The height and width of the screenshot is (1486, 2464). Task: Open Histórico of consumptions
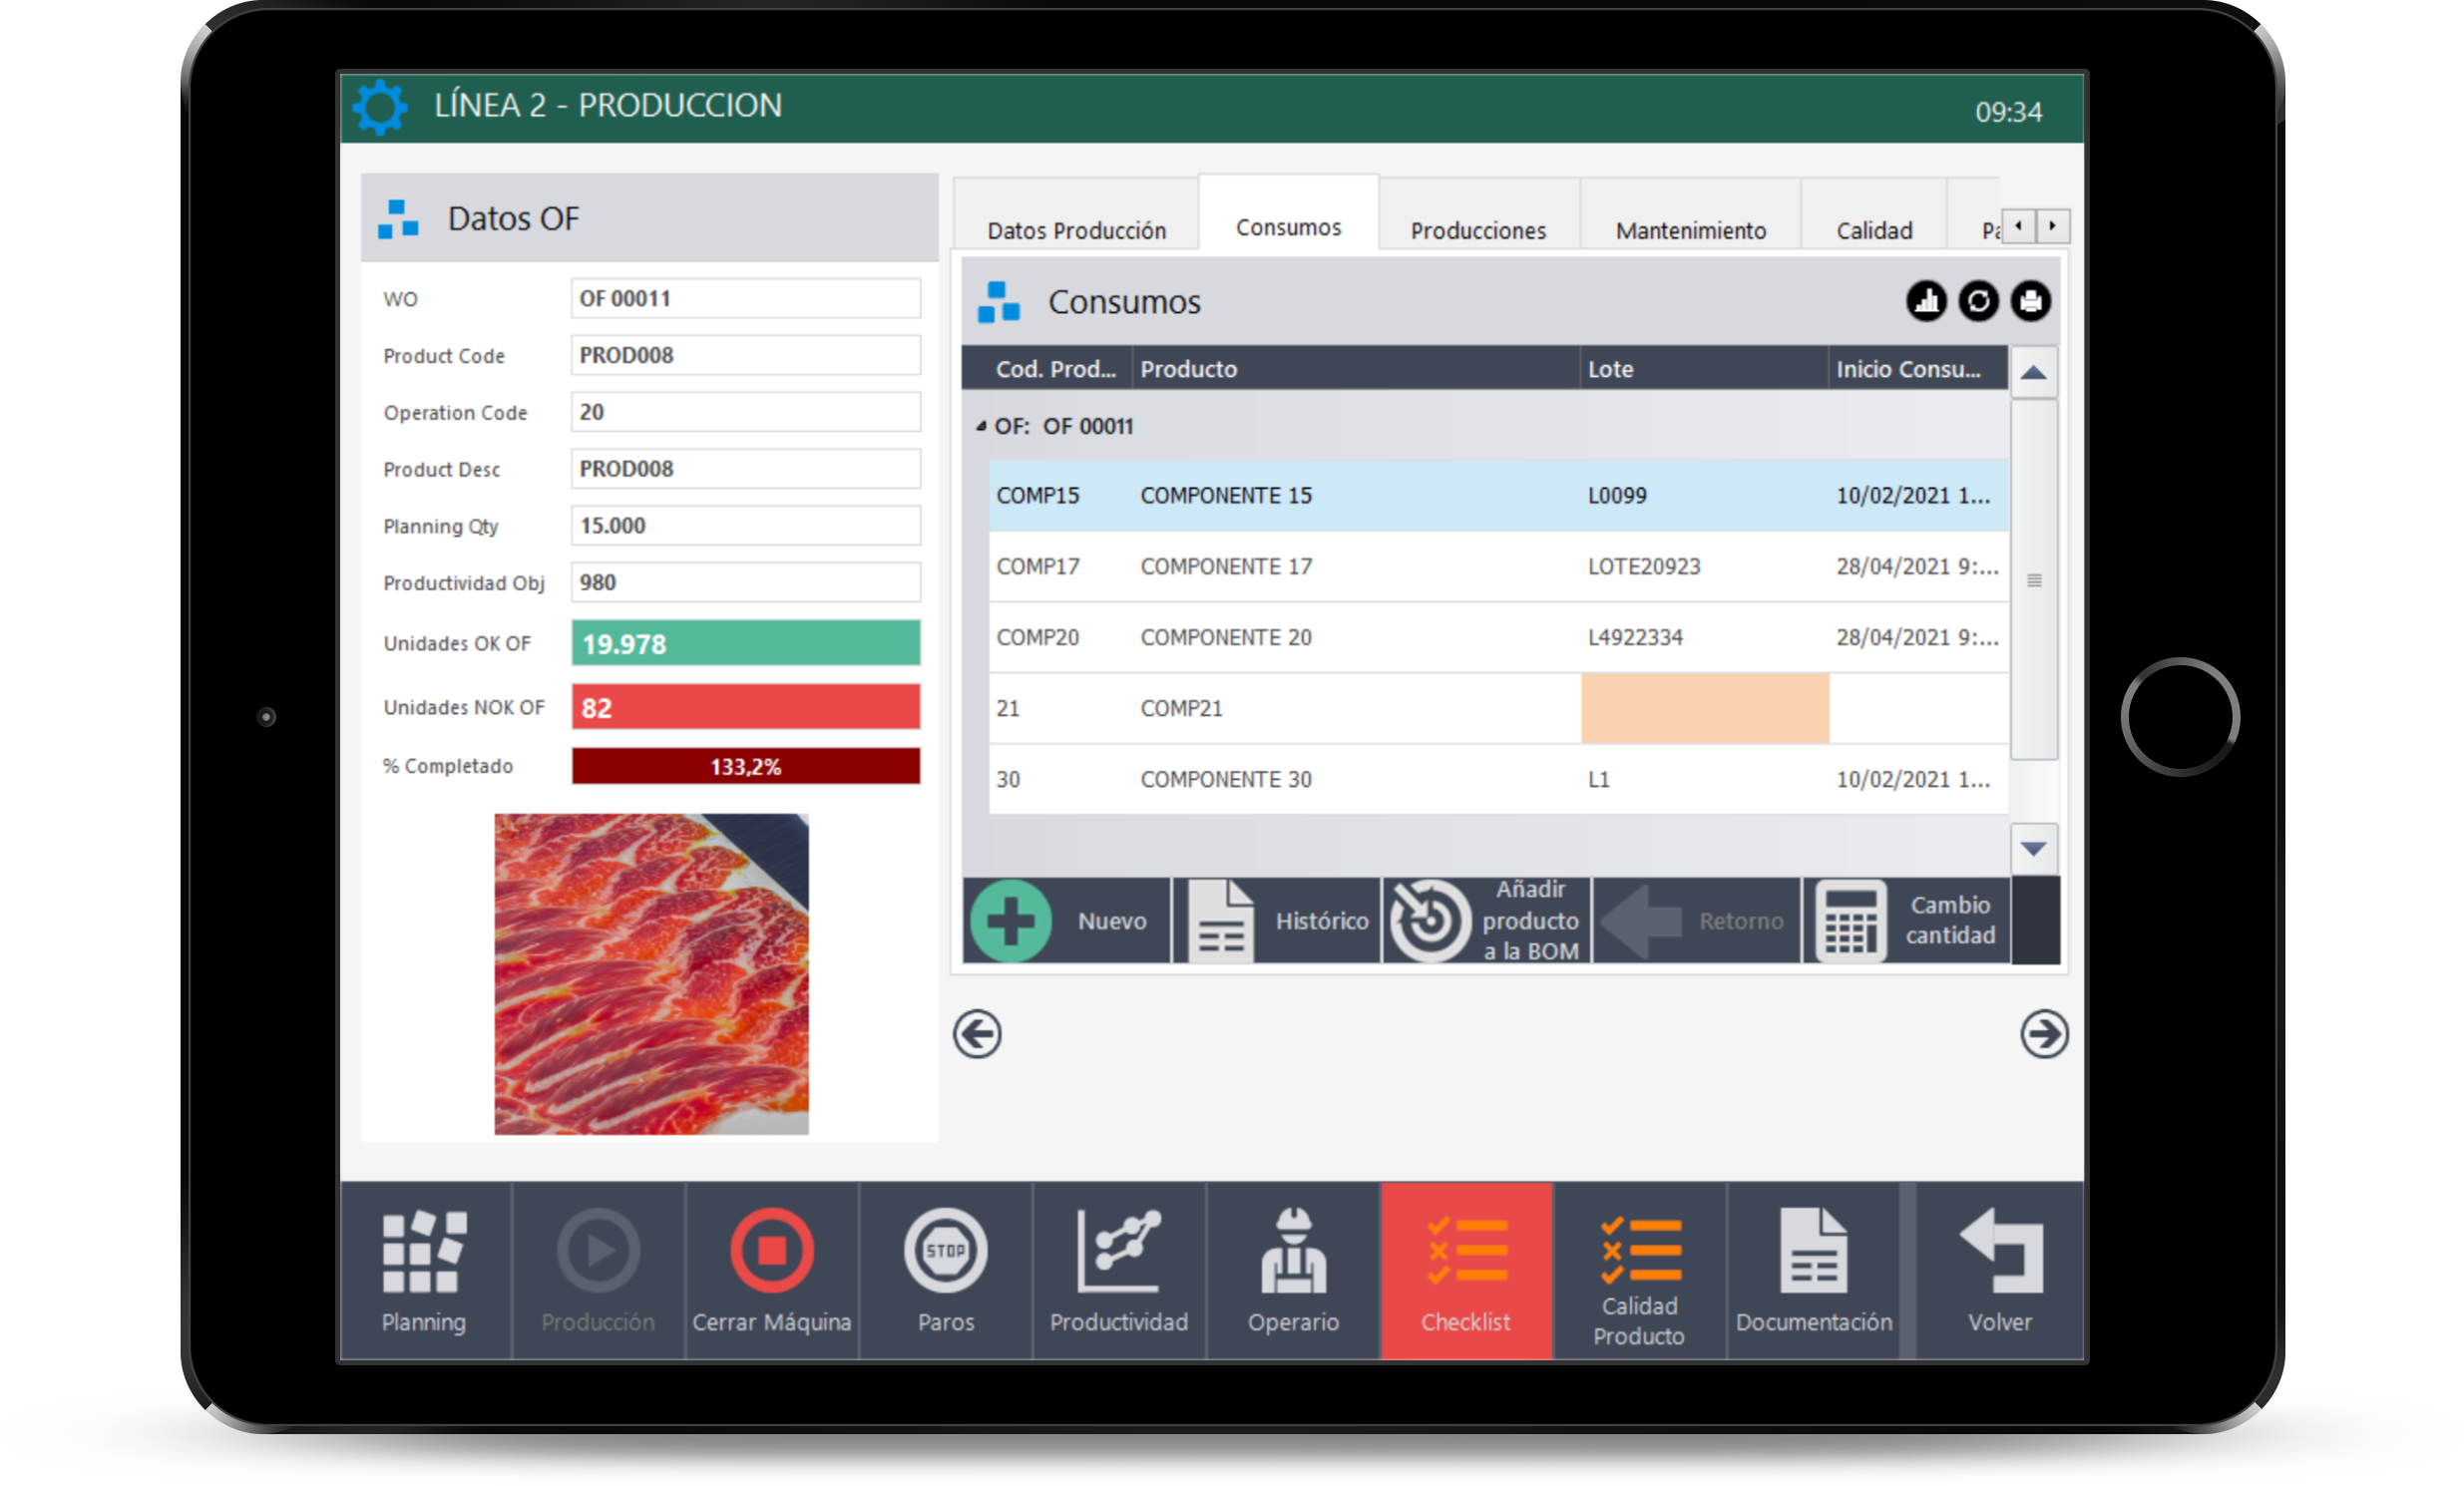pyautogui.click(x=1277, y=920)
